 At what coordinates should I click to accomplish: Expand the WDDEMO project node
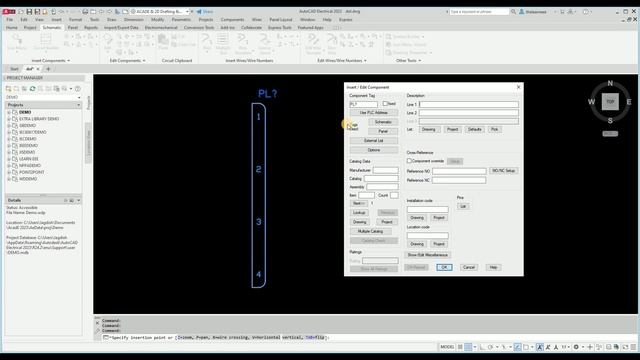(x=9, y=179)
